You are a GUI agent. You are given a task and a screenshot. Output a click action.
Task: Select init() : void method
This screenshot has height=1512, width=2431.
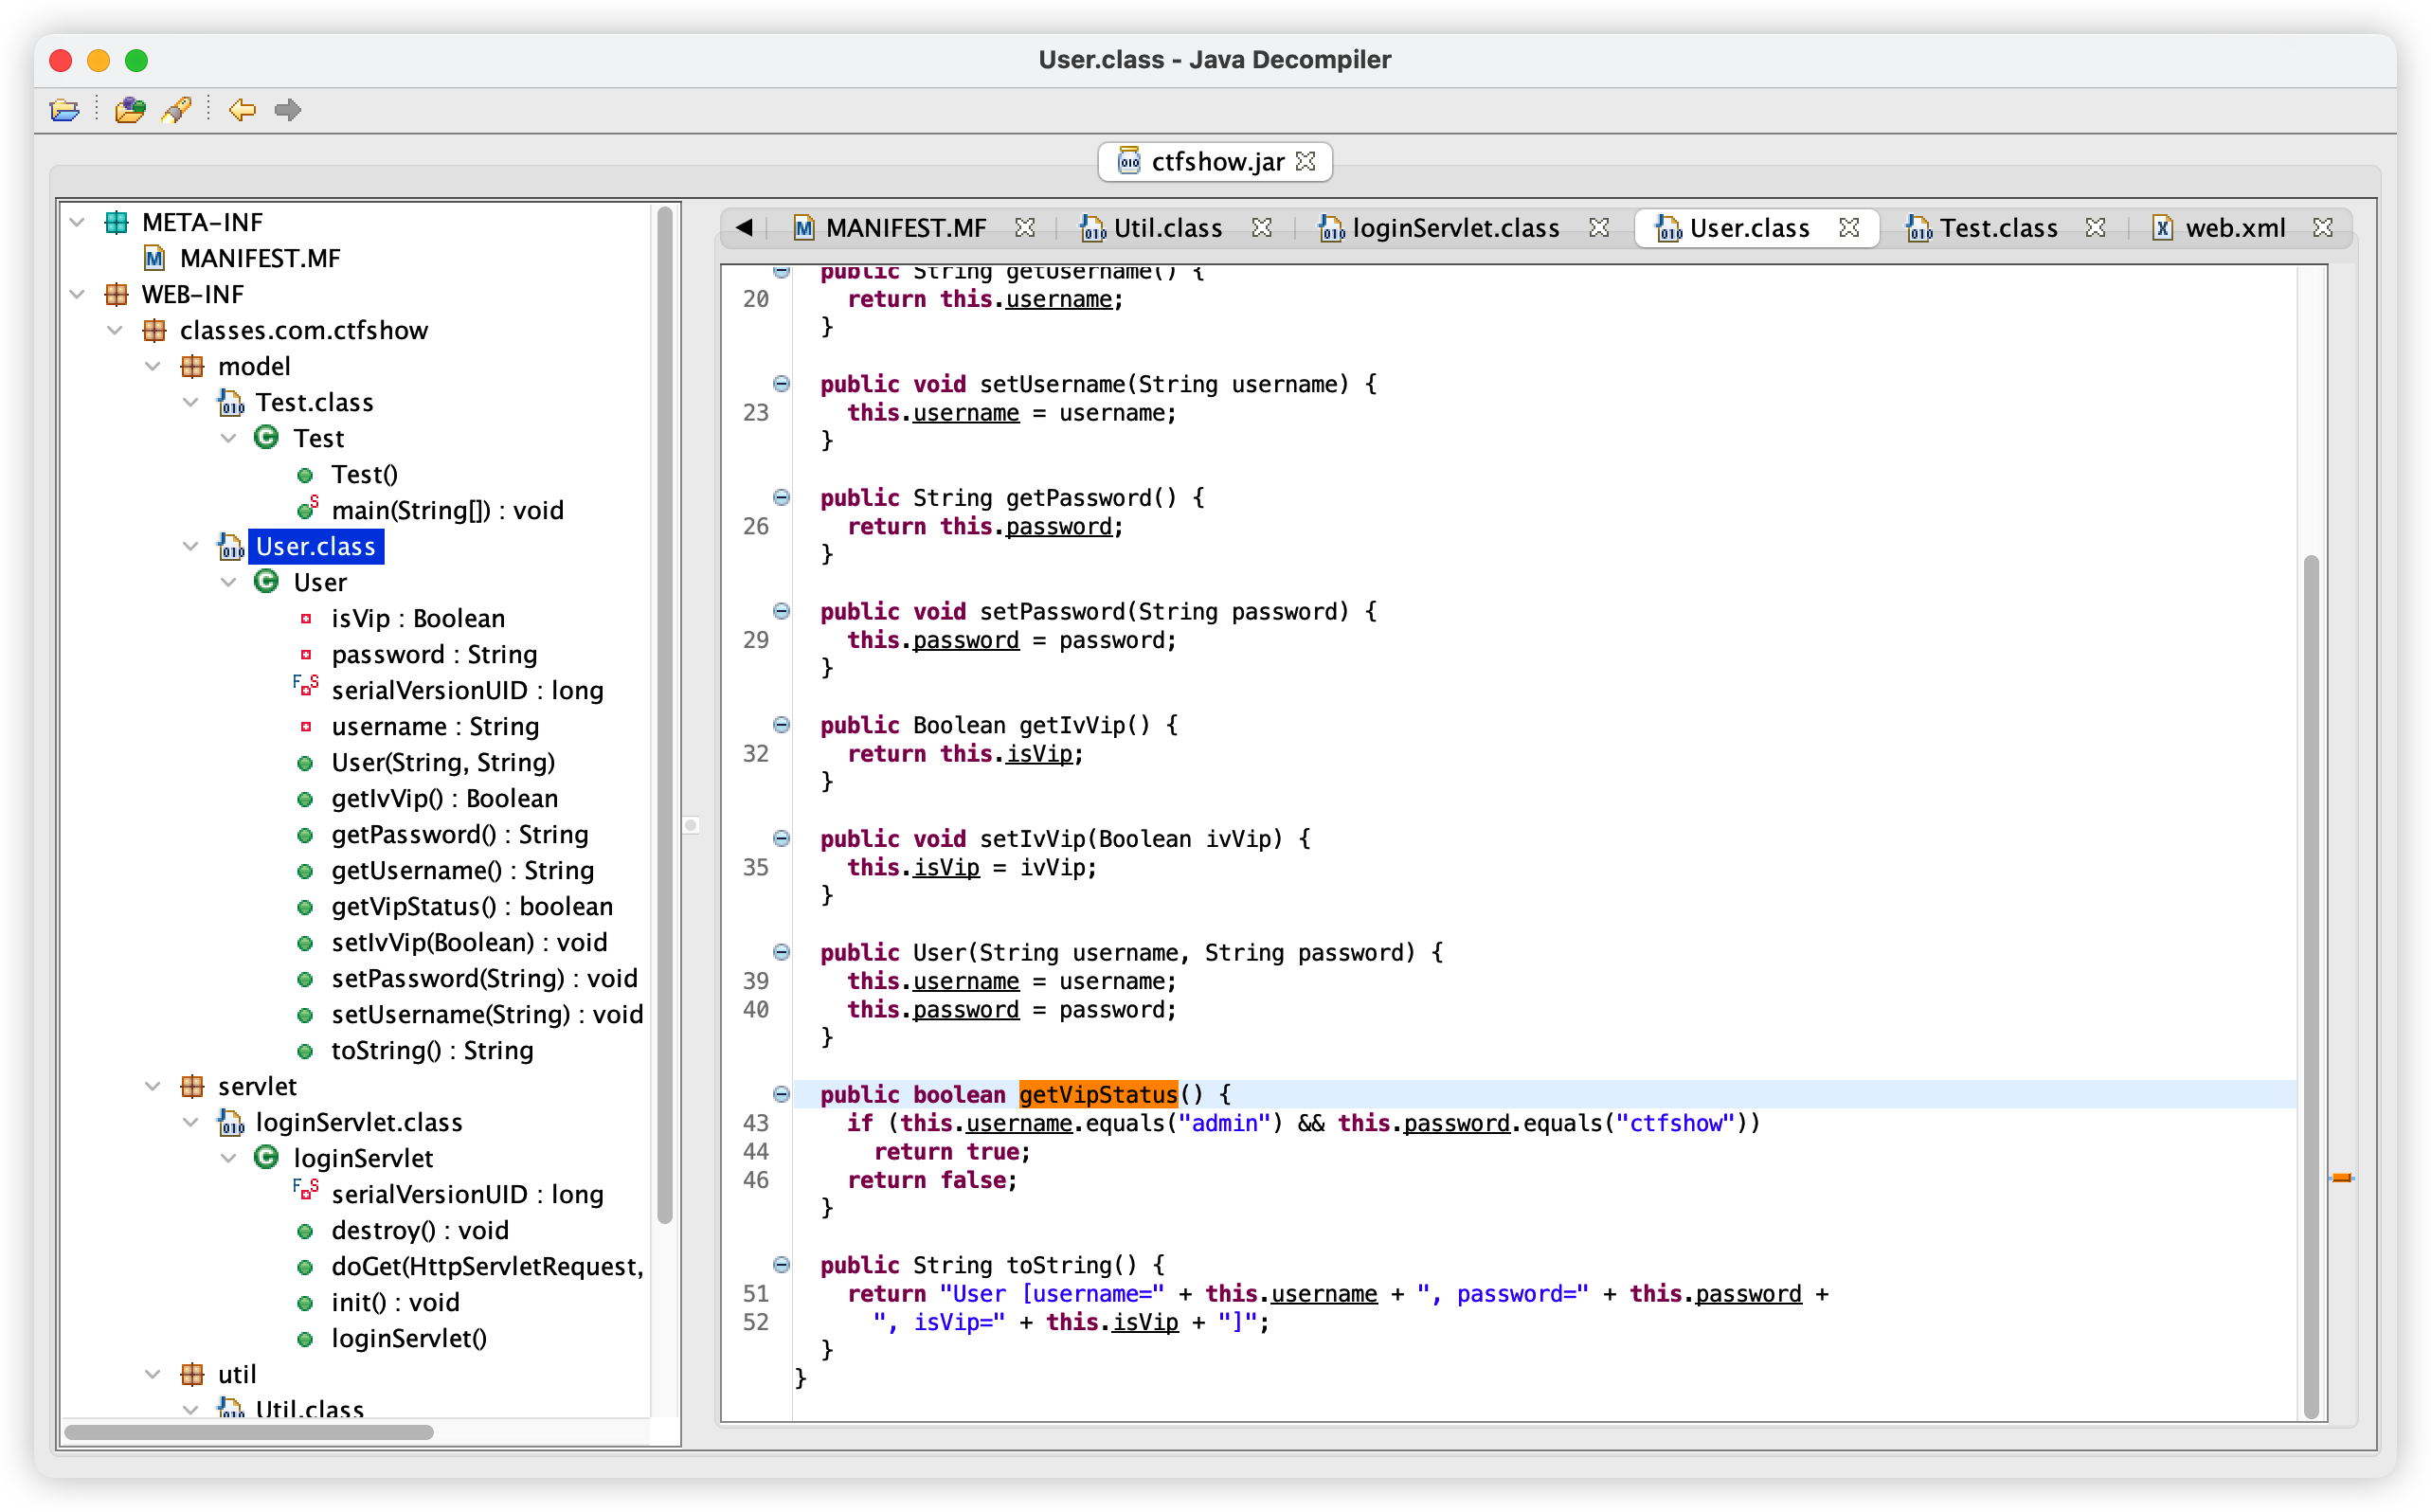[395, 1302]
